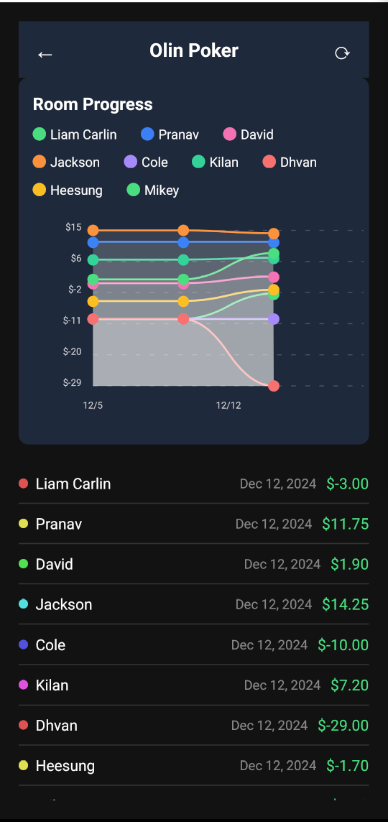Image resolution: width=388 pixels, height=822 pixels.
Task: Open the Jackson $14.25 entry
Action: coord(194,604)
